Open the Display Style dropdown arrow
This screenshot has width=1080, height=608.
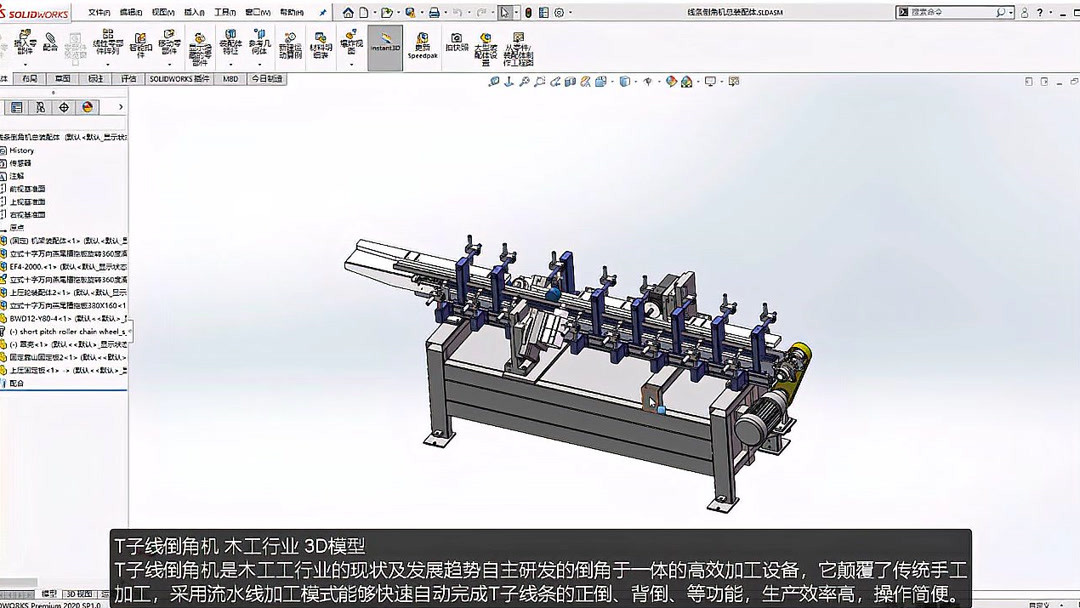pos(636,80)
